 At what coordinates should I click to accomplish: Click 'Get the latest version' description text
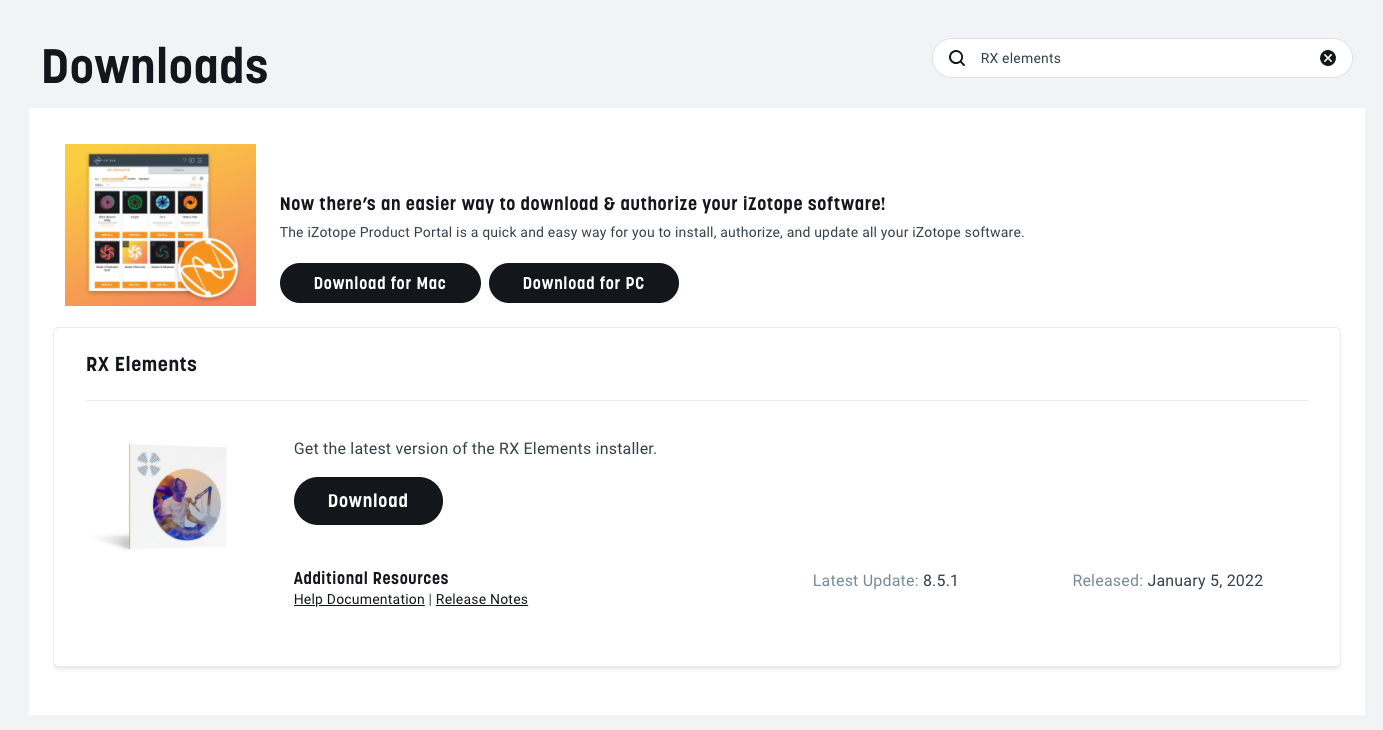click(475, 449)
